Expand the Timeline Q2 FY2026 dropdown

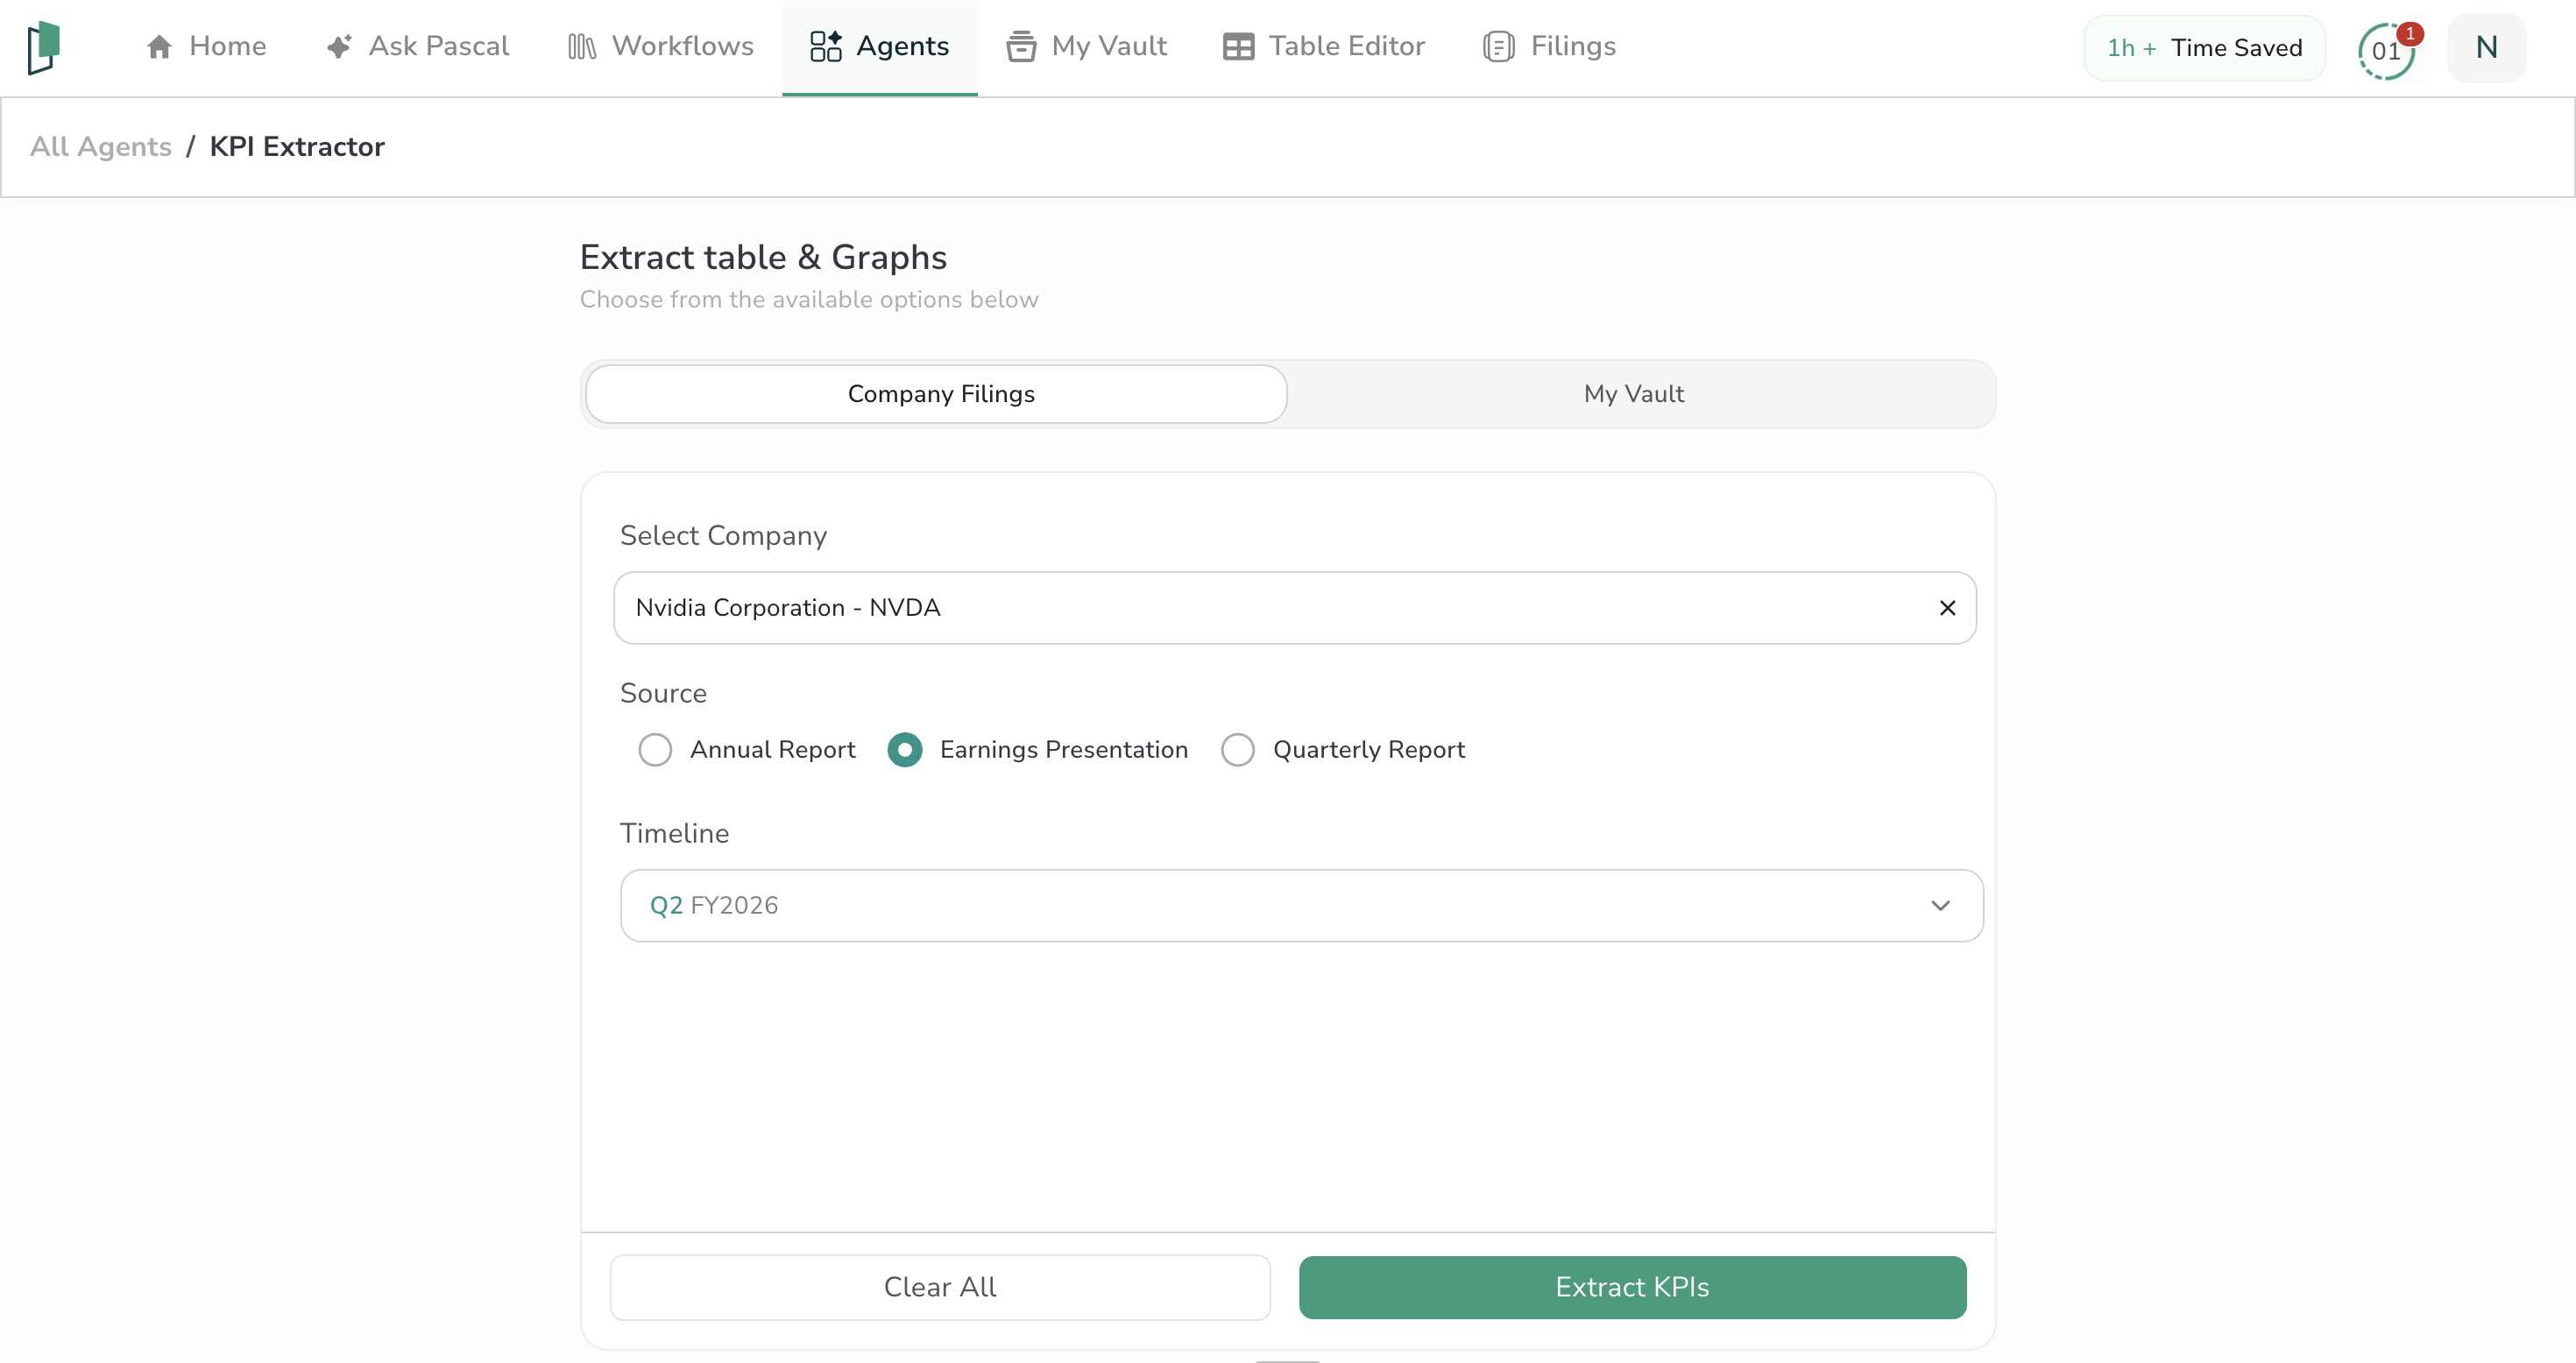(1301, 906)
